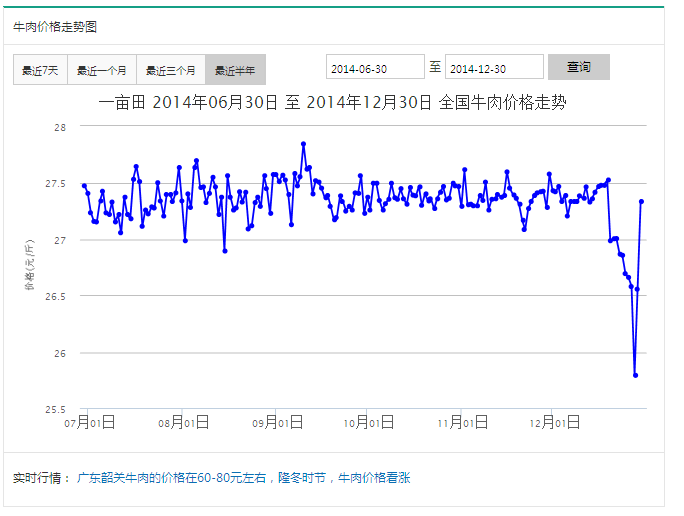Click the last data point on the line

pos(641,201)
